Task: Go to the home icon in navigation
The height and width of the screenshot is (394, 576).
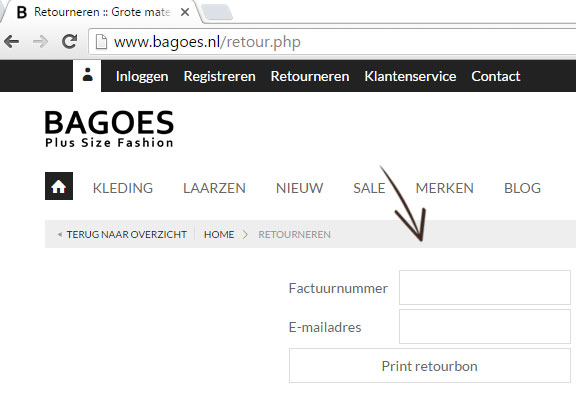Action: tap(59, 186)
